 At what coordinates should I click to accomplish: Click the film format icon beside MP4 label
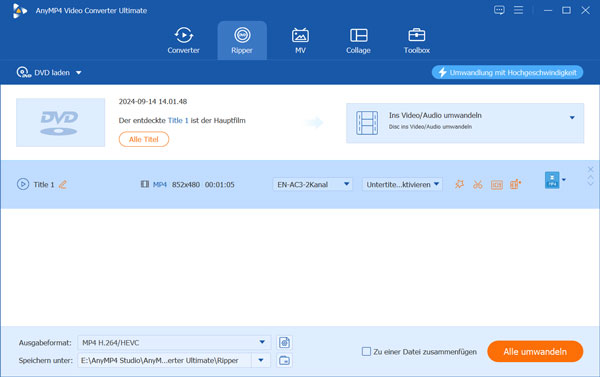tap(145, 184)
